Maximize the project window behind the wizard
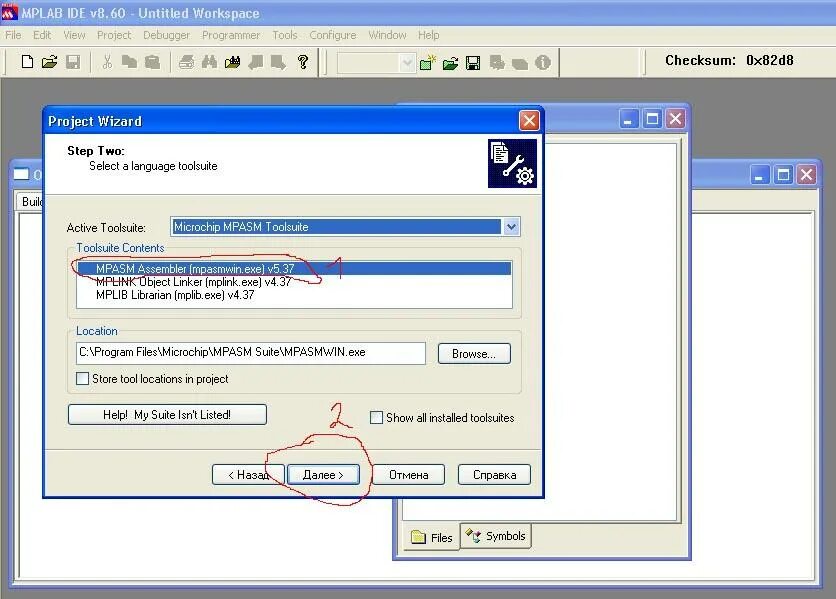The width and height of the screenshot is (836, 599). (x=652, y=118)
